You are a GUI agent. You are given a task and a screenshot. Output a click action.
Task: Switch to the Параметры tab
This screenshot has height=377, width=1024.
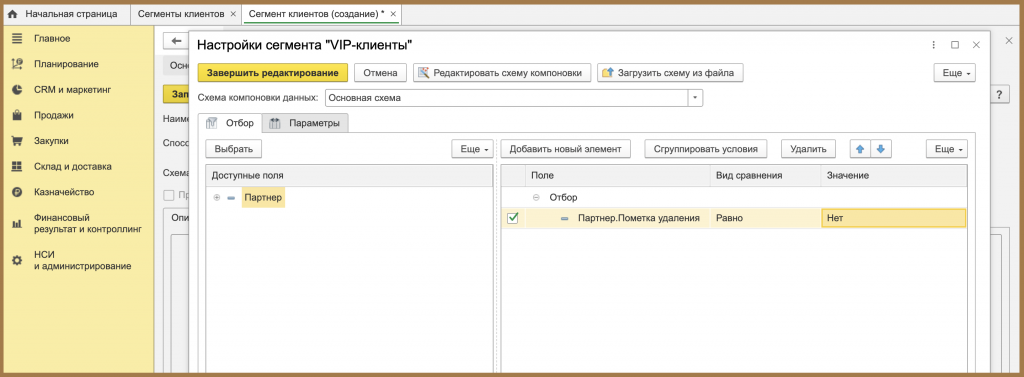(x=305, y=123)
